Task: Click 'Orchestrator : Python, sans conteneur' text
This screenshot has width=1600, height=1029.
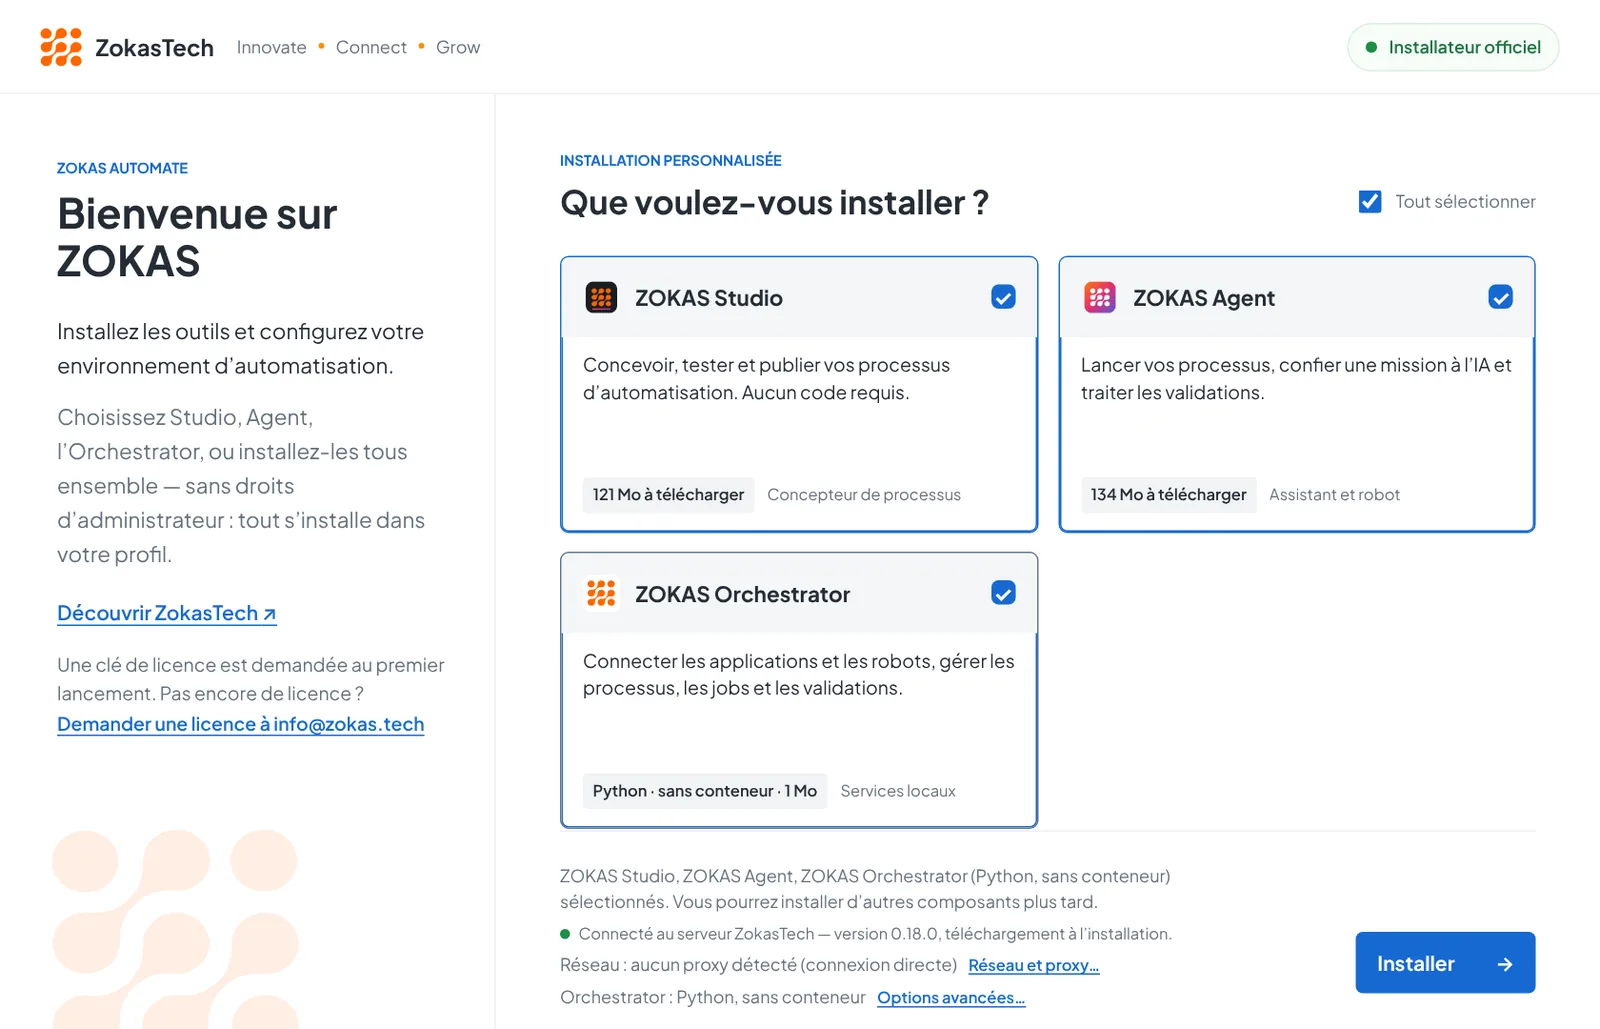Action: pos(713,997)
